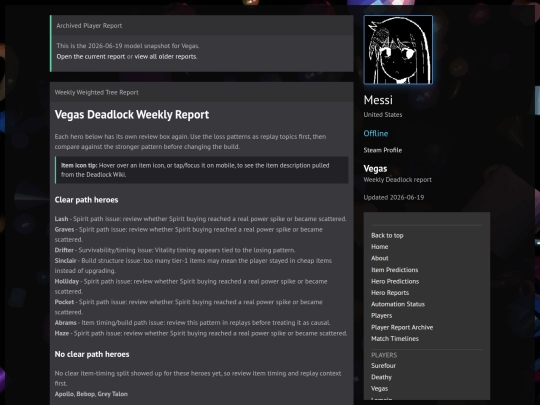The image size is (540, 405).
Task: Select player Surefour in sidebar
Action: [383, 366]
